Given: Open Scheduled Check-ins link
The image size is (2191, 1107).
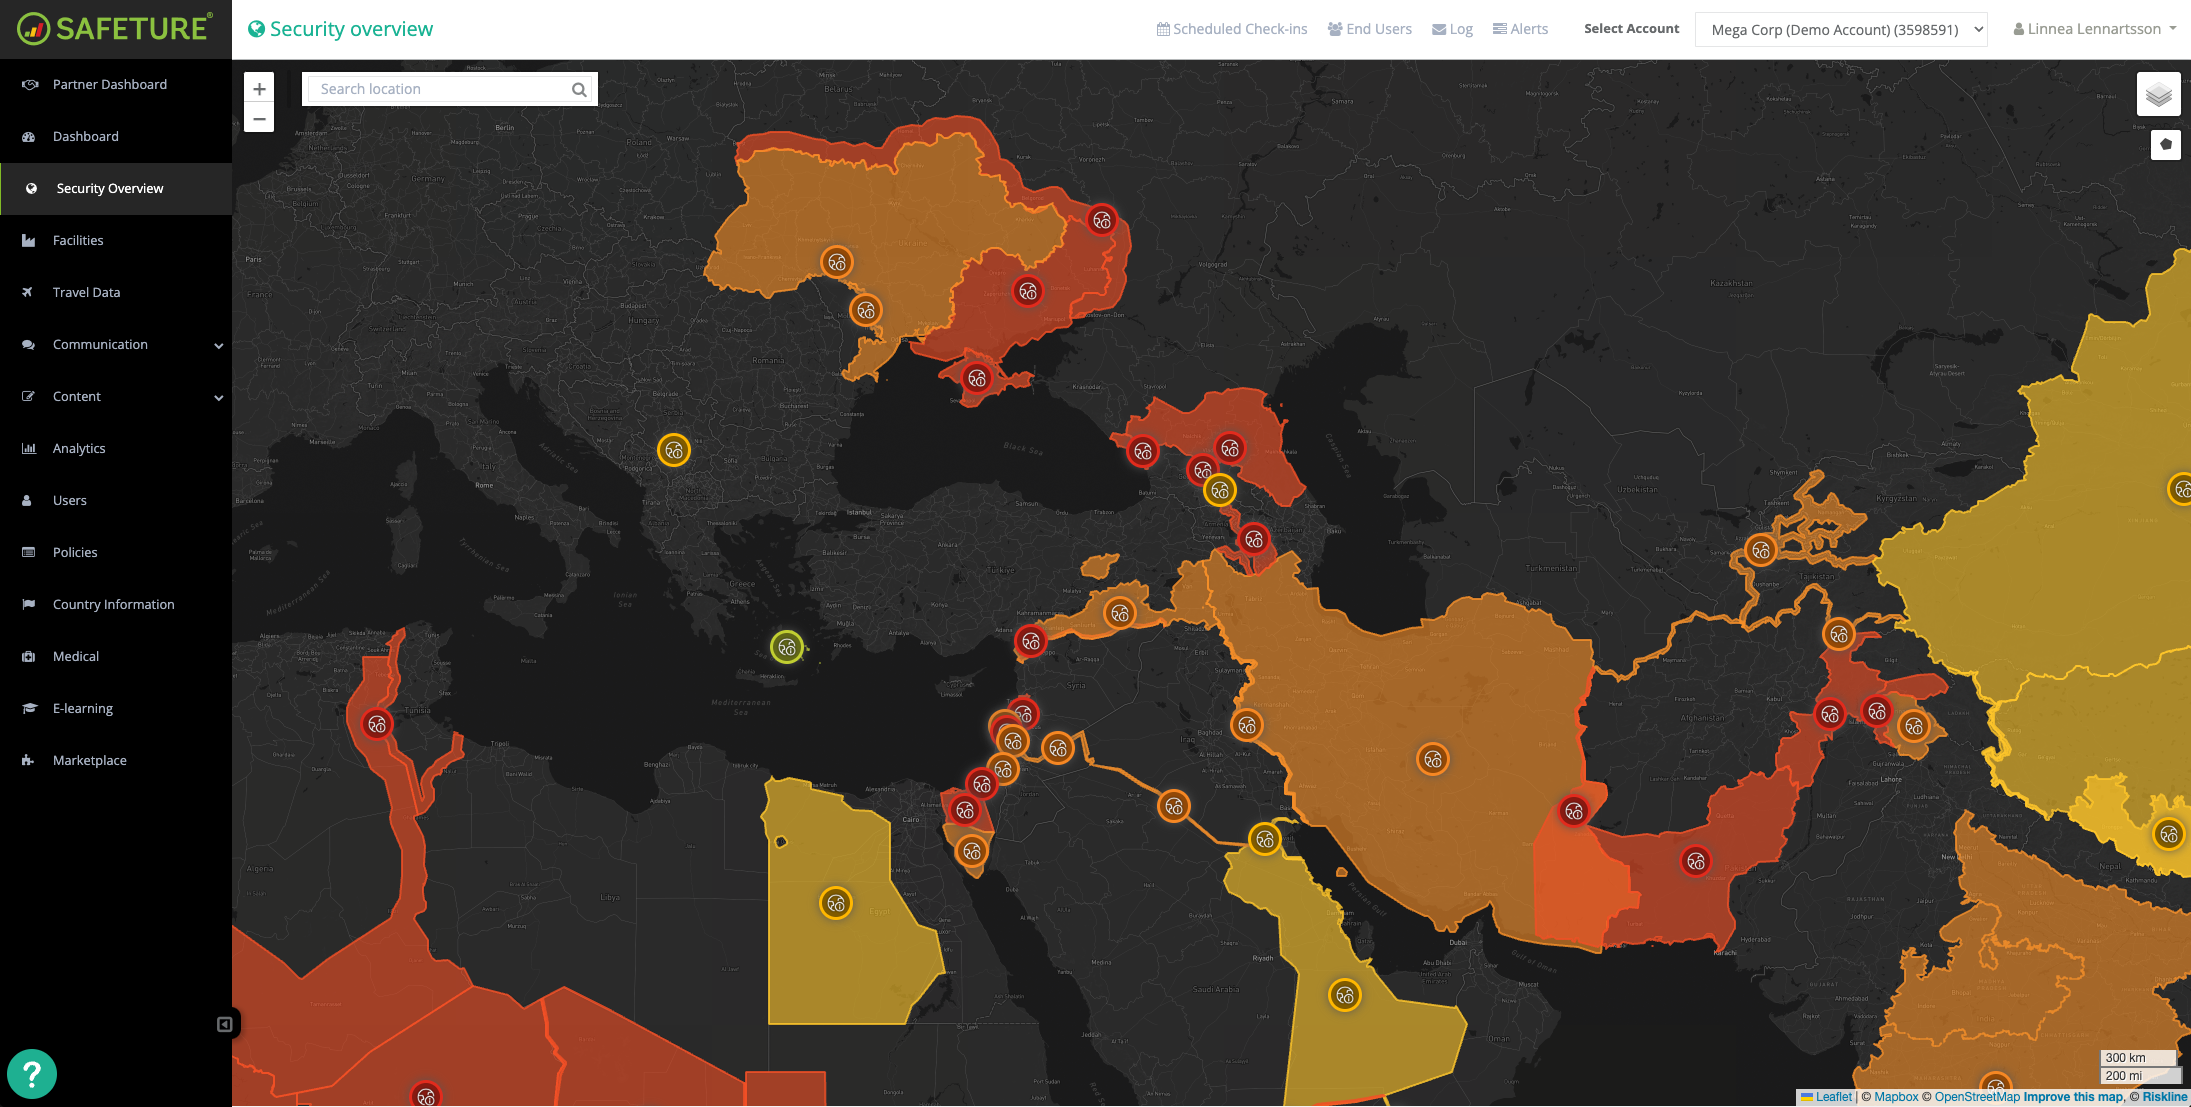Looking at the screenshot, I should pos(1232,29).
